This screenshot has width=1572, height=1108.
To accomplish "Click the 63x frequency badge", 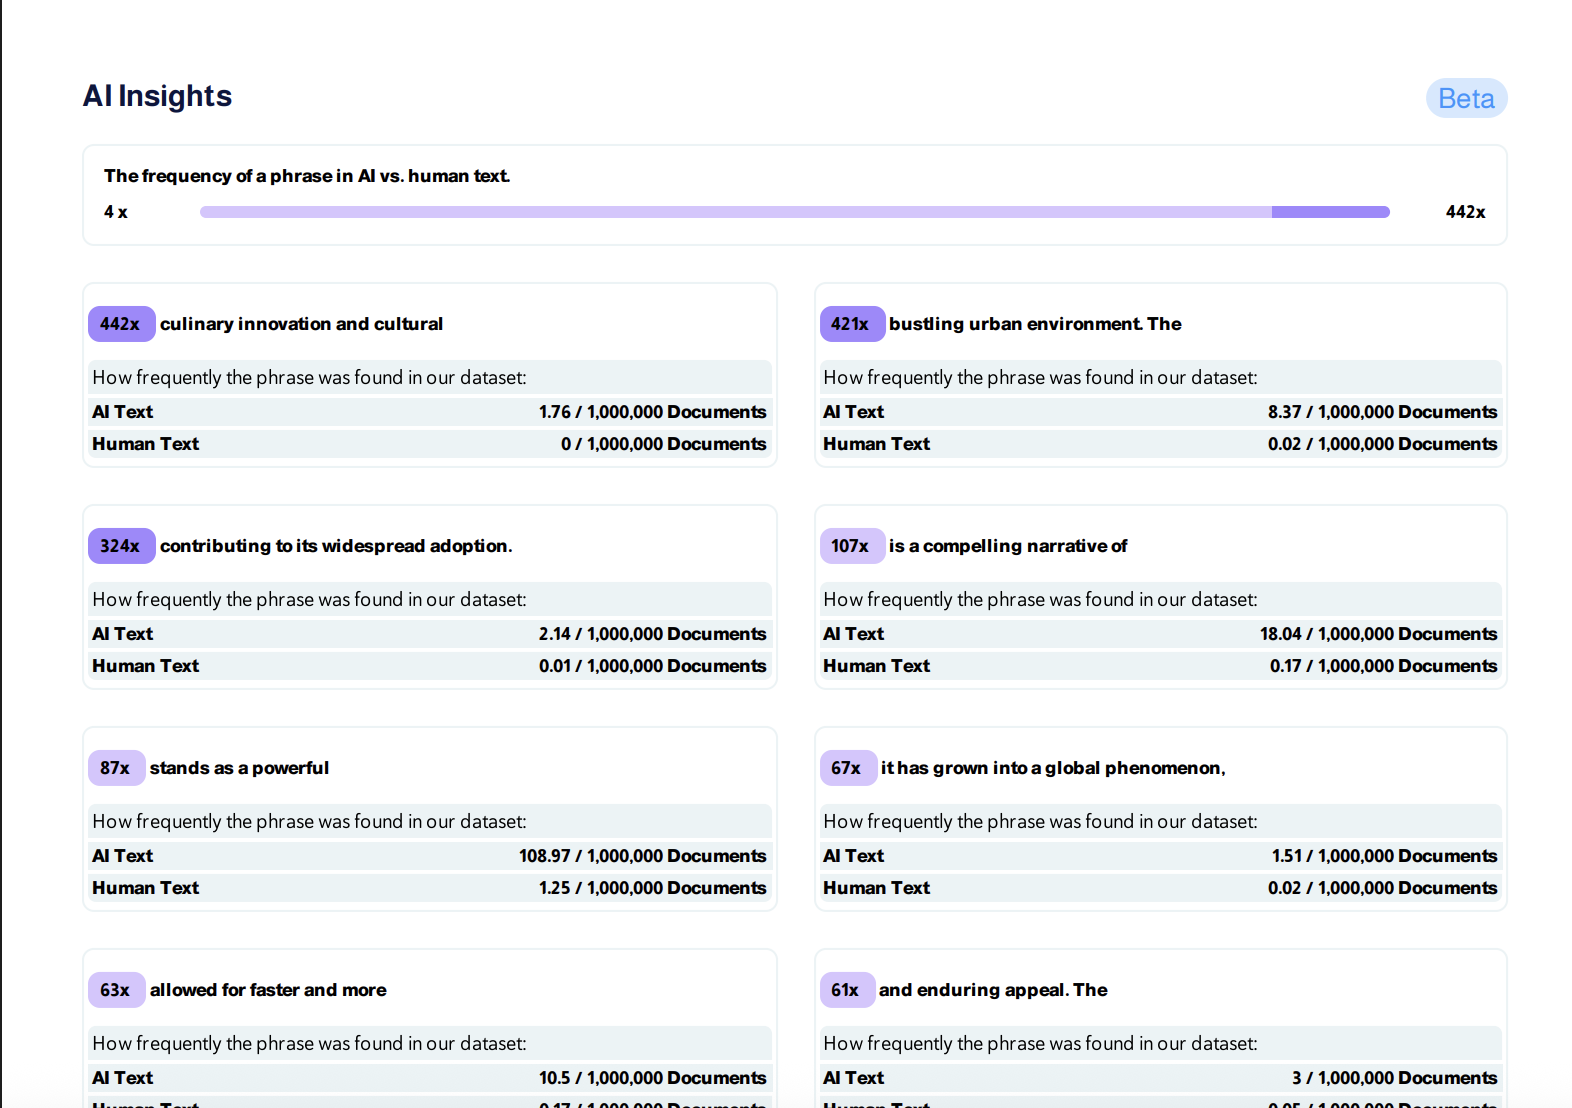I will pos(116,990).
